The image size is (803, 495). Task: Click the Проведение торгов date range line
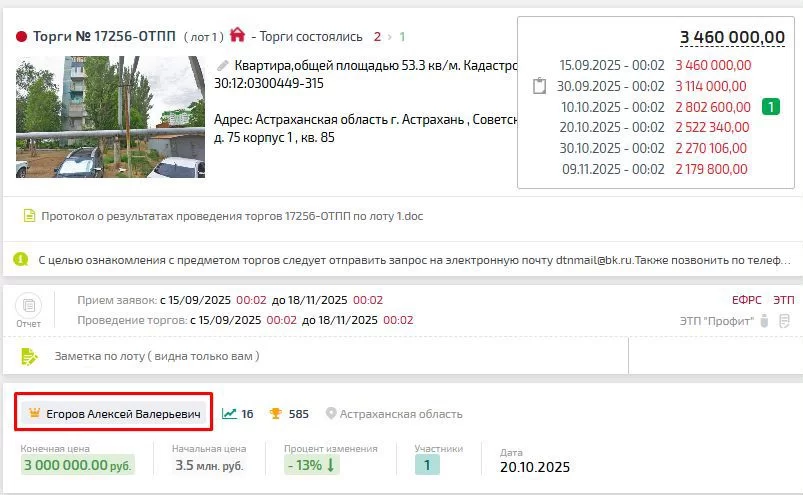coord(245,320)
